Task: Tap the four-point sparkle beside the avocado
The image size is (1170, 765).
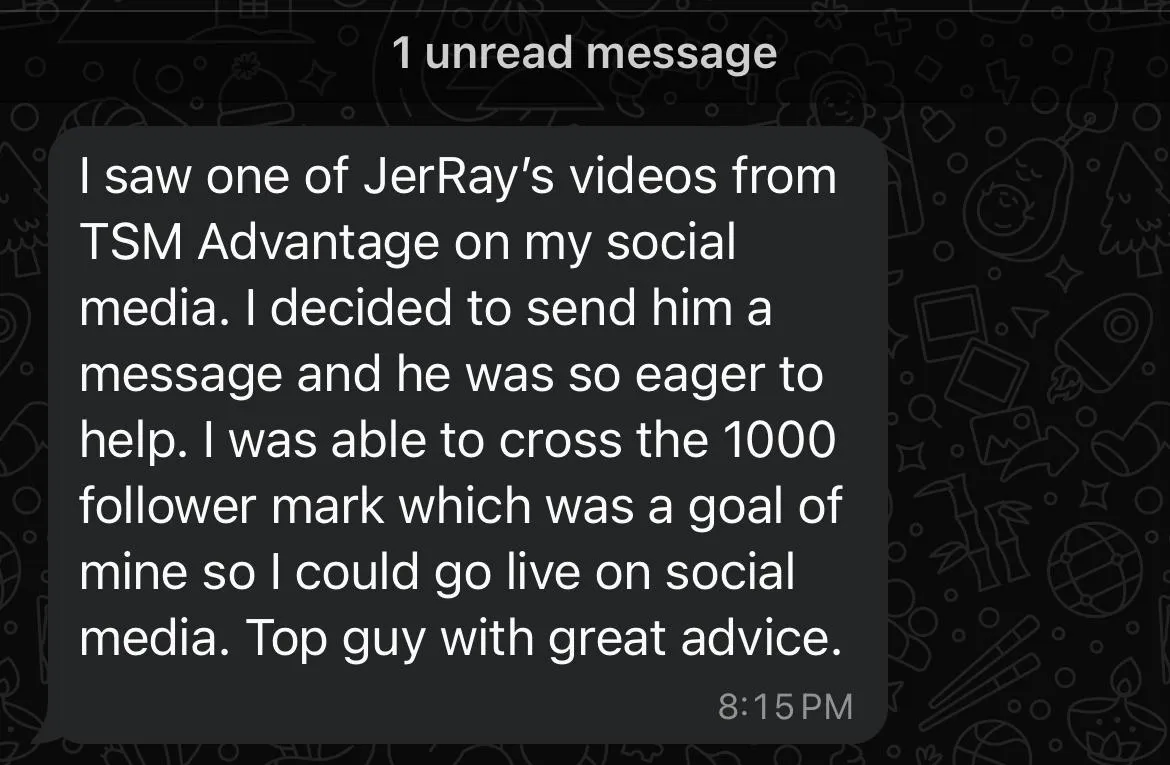Action: coord(1063,274)
